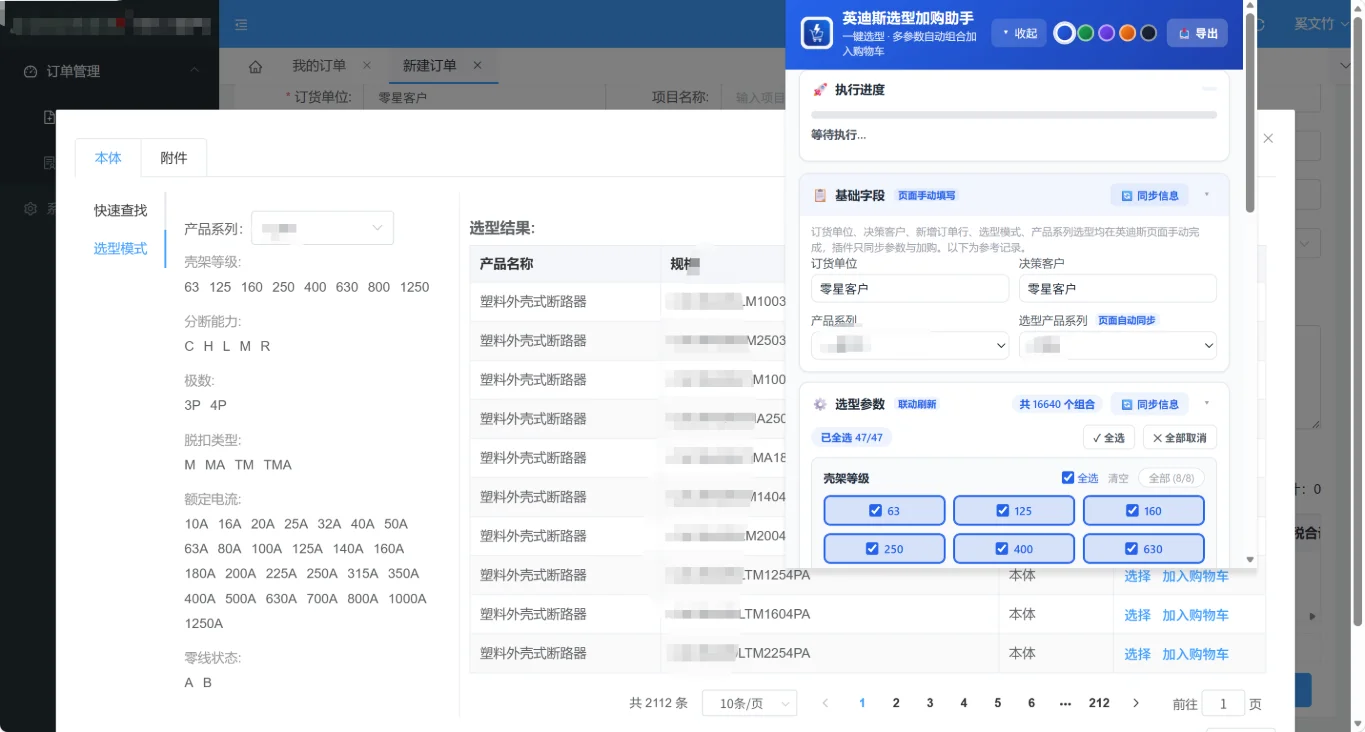Click the 订货单位 input in assistant panel
This screenshot has width=1365, height=732.
(910, 288)
